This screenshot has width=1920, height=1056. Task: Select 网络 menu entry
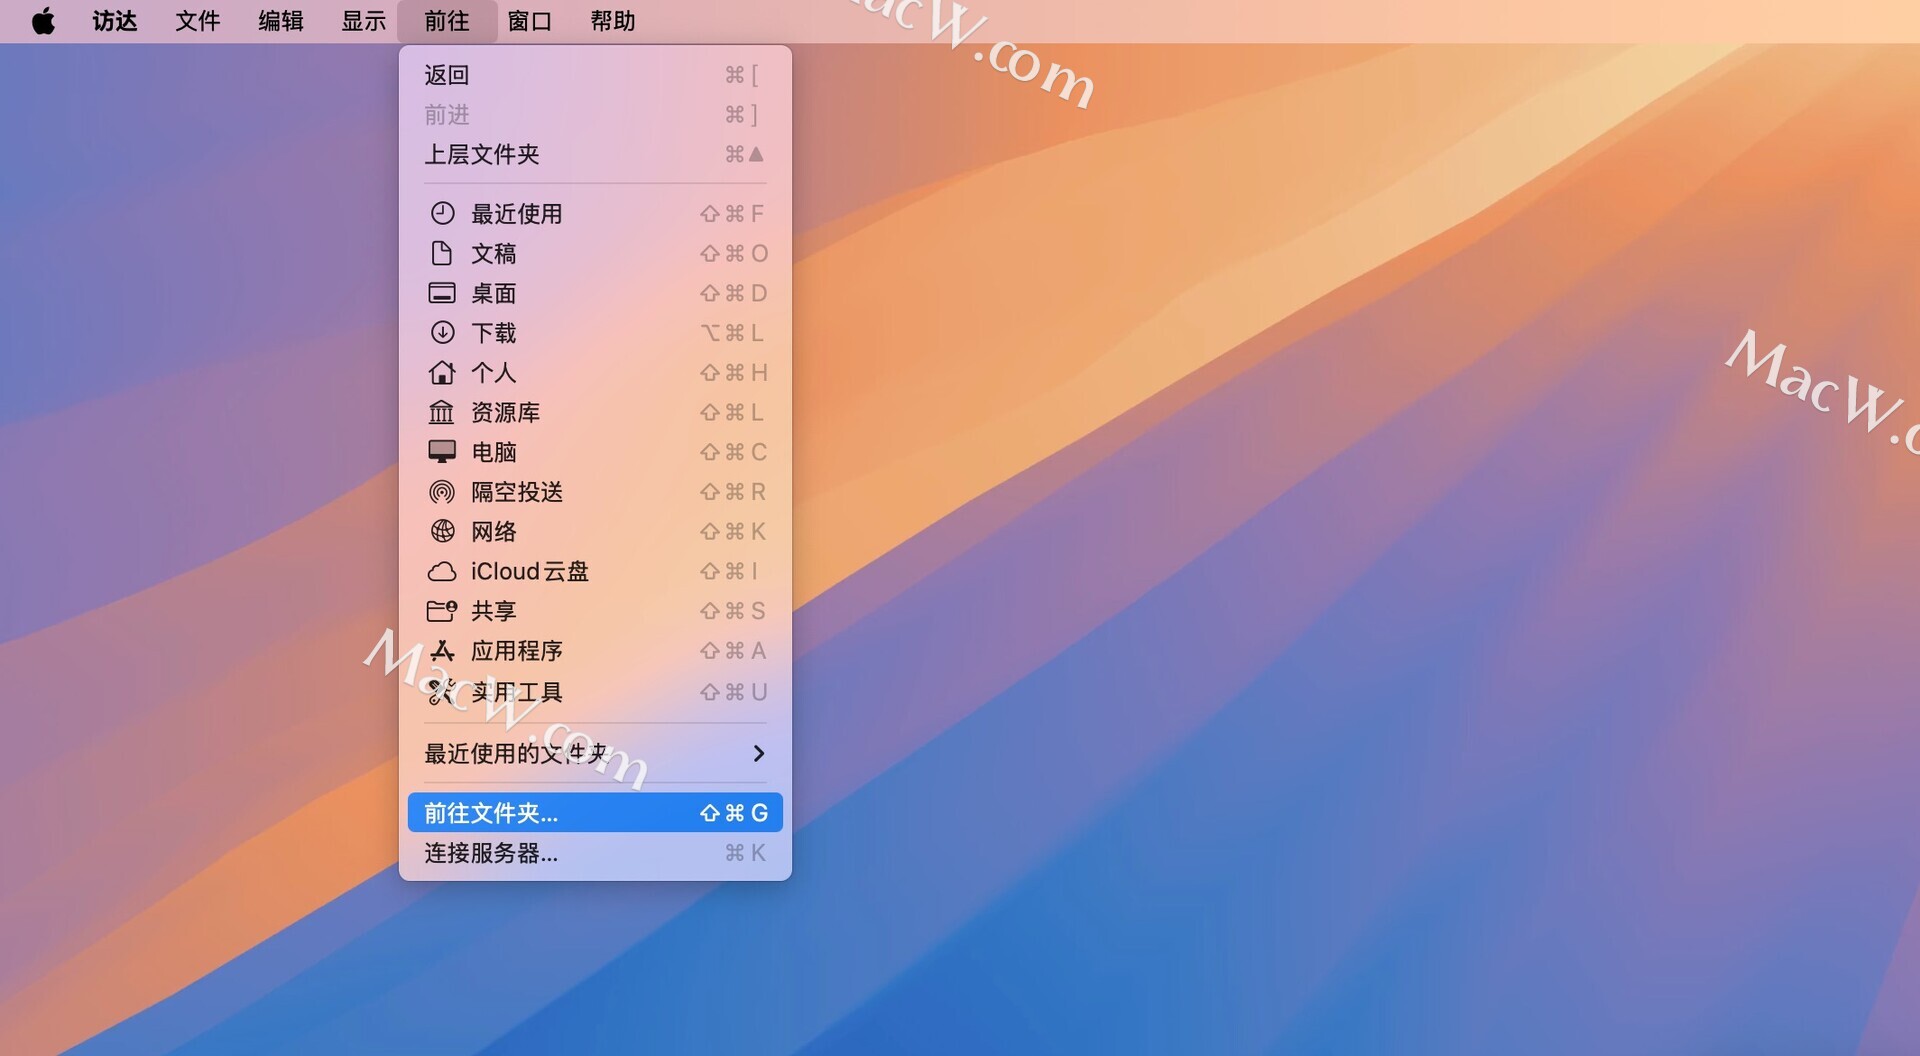595,531
